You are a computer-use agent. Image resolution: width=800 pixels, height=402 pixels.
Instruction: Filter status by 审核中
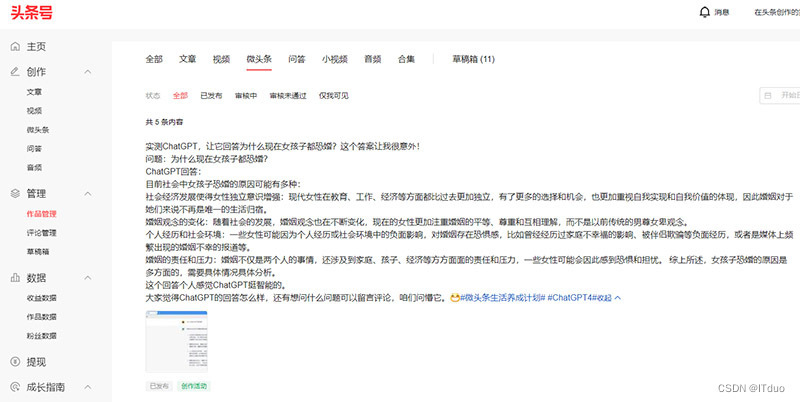[246, 95]
